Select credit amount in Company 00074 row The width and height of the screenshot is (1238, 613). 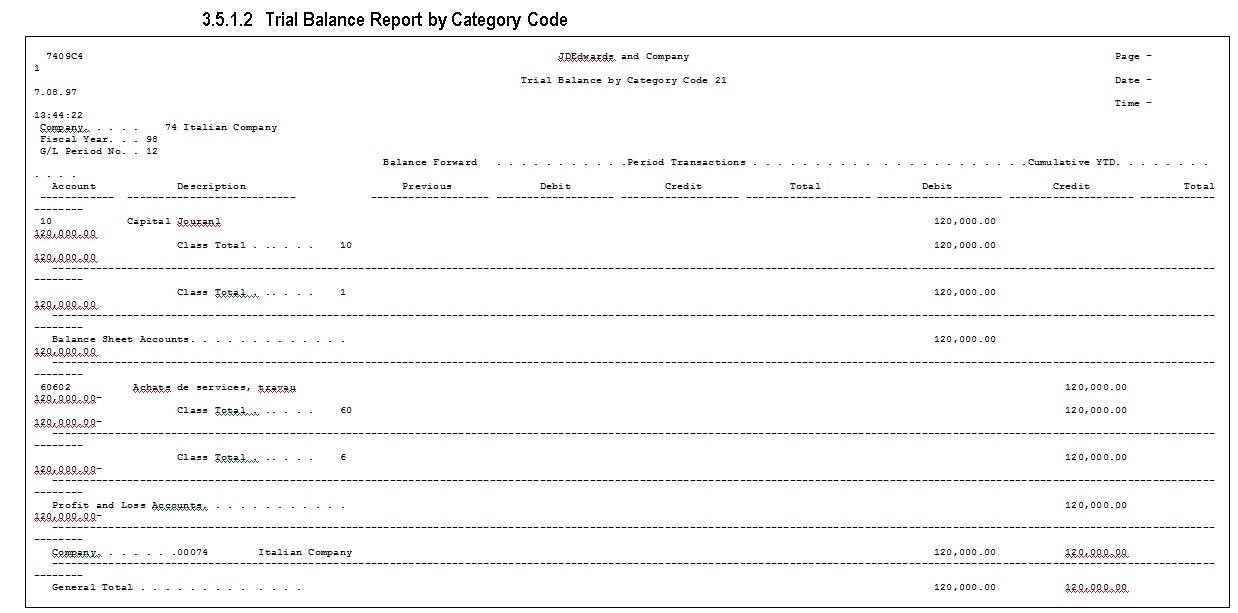point(1095,552)
